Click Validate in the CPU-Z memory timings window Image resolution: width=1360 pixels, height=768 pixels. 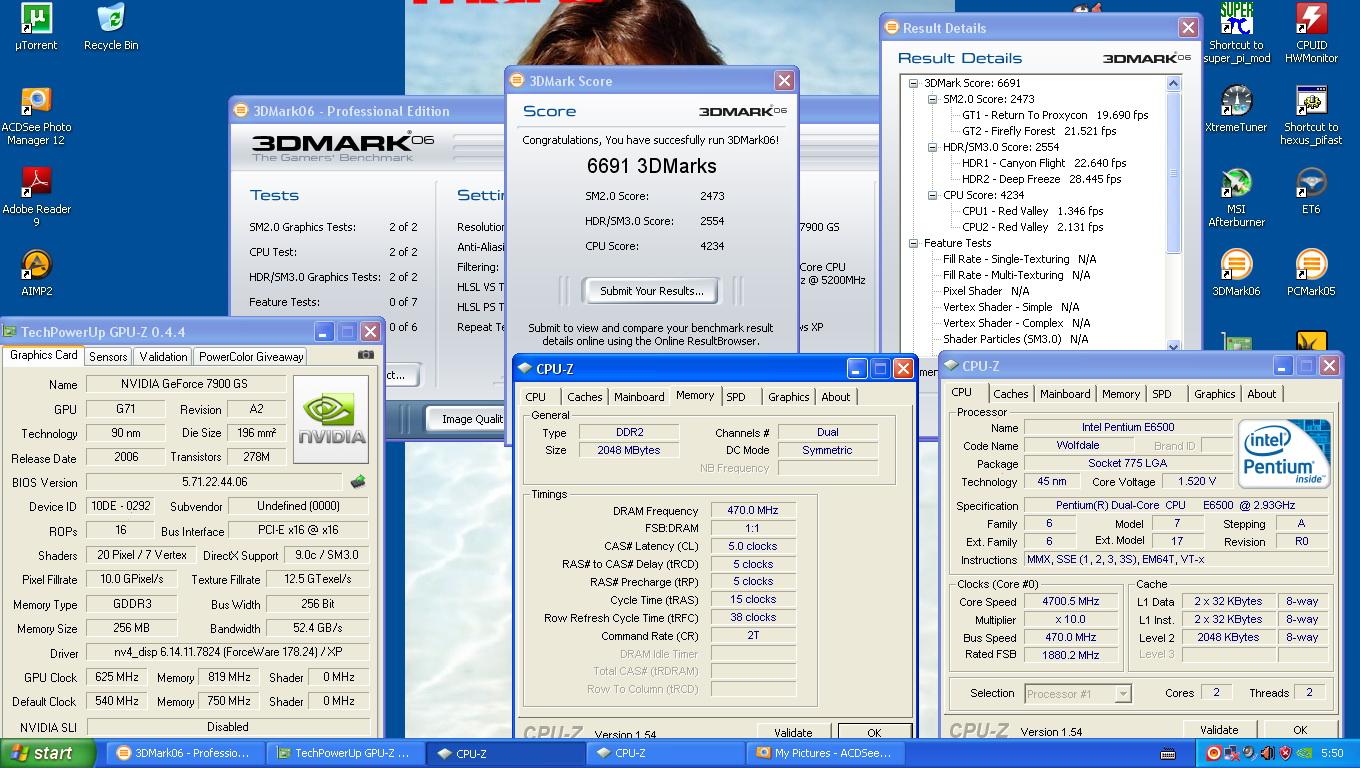pyautogui.click(x=793, y=732)
